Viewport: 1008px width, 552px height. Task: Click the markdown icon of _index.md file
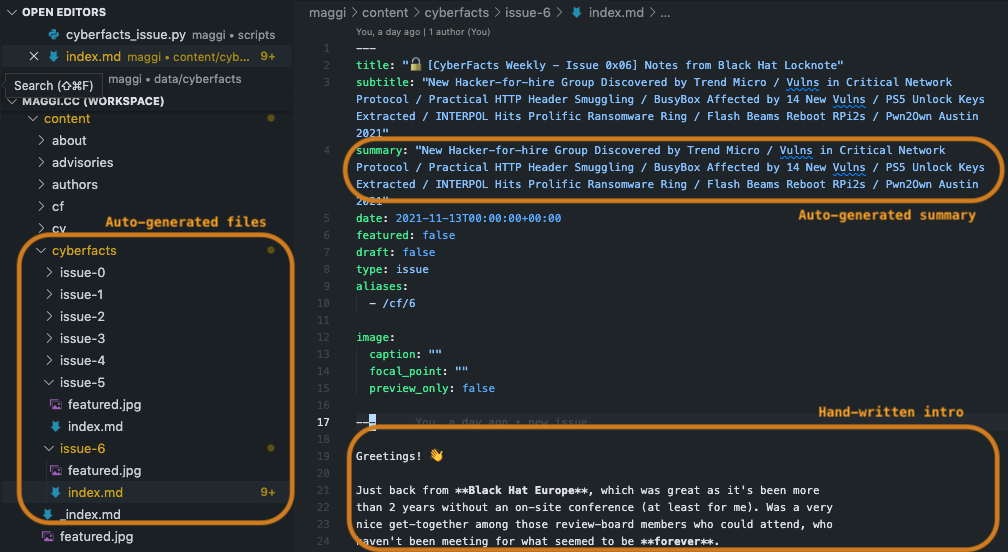[x=47, y=515]
